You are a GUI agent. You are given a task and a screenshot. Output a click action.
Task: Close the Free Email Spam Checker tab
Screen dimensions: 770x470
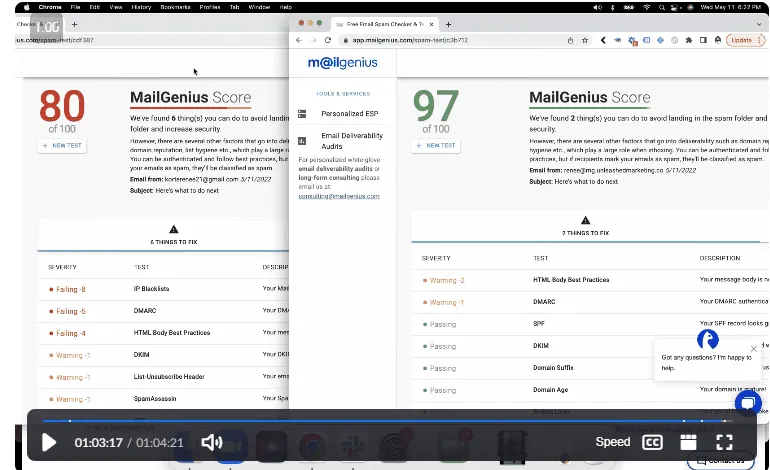click(431, 24)
